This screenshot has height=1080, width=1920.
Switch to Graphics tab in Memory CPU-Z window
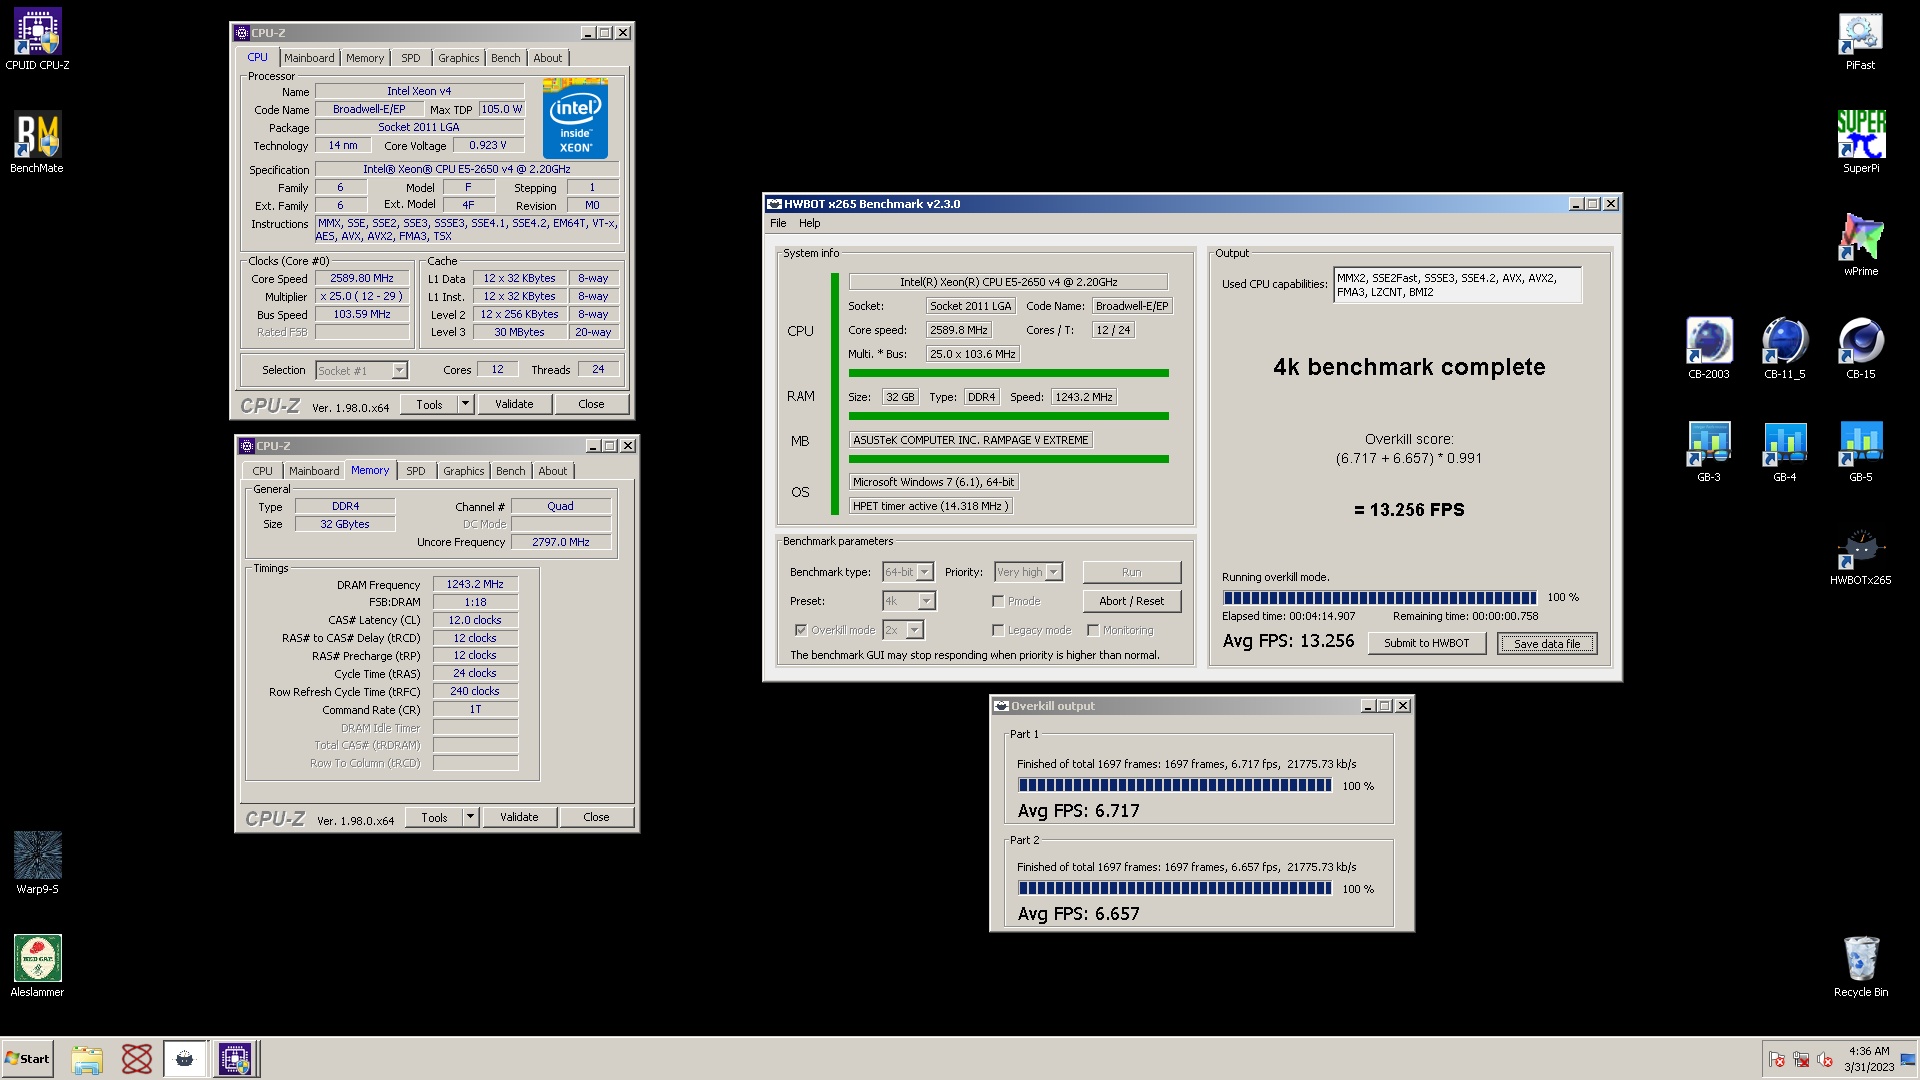click(x=463, y=471)
